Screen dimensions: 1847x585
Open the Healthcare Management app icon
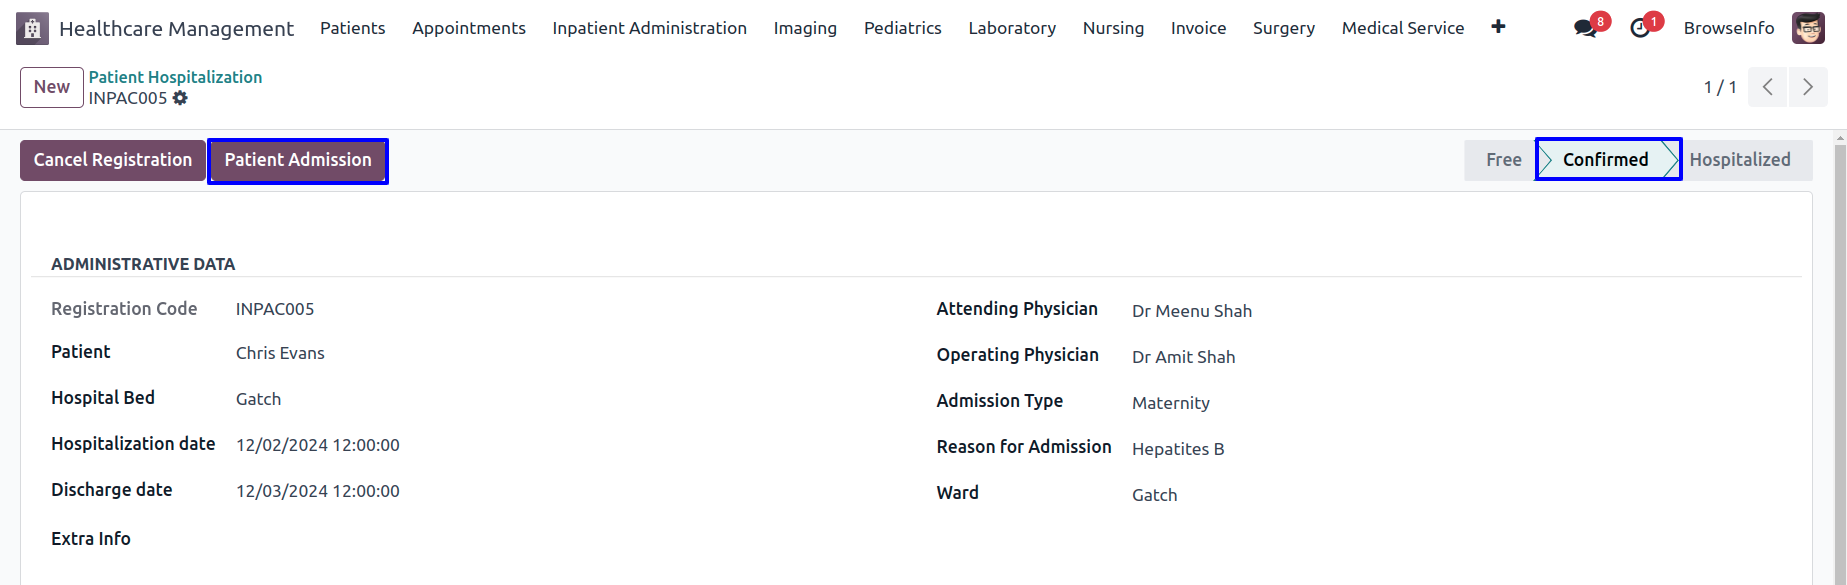(32, 28)
